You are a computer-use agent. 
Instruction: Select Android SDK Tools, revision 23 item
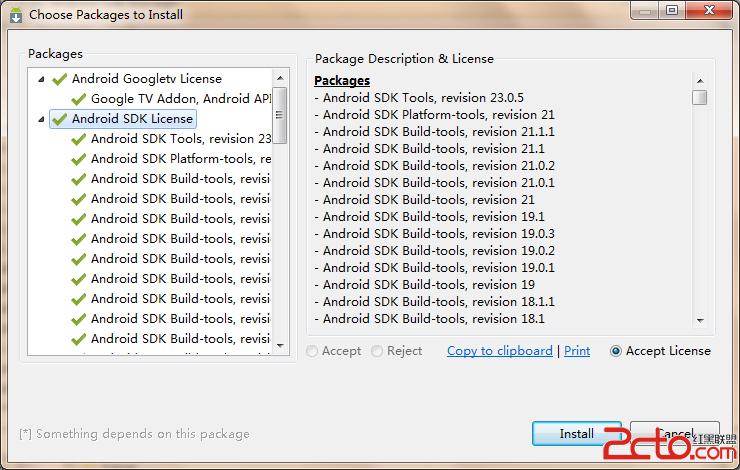click(x=180, y=139)
